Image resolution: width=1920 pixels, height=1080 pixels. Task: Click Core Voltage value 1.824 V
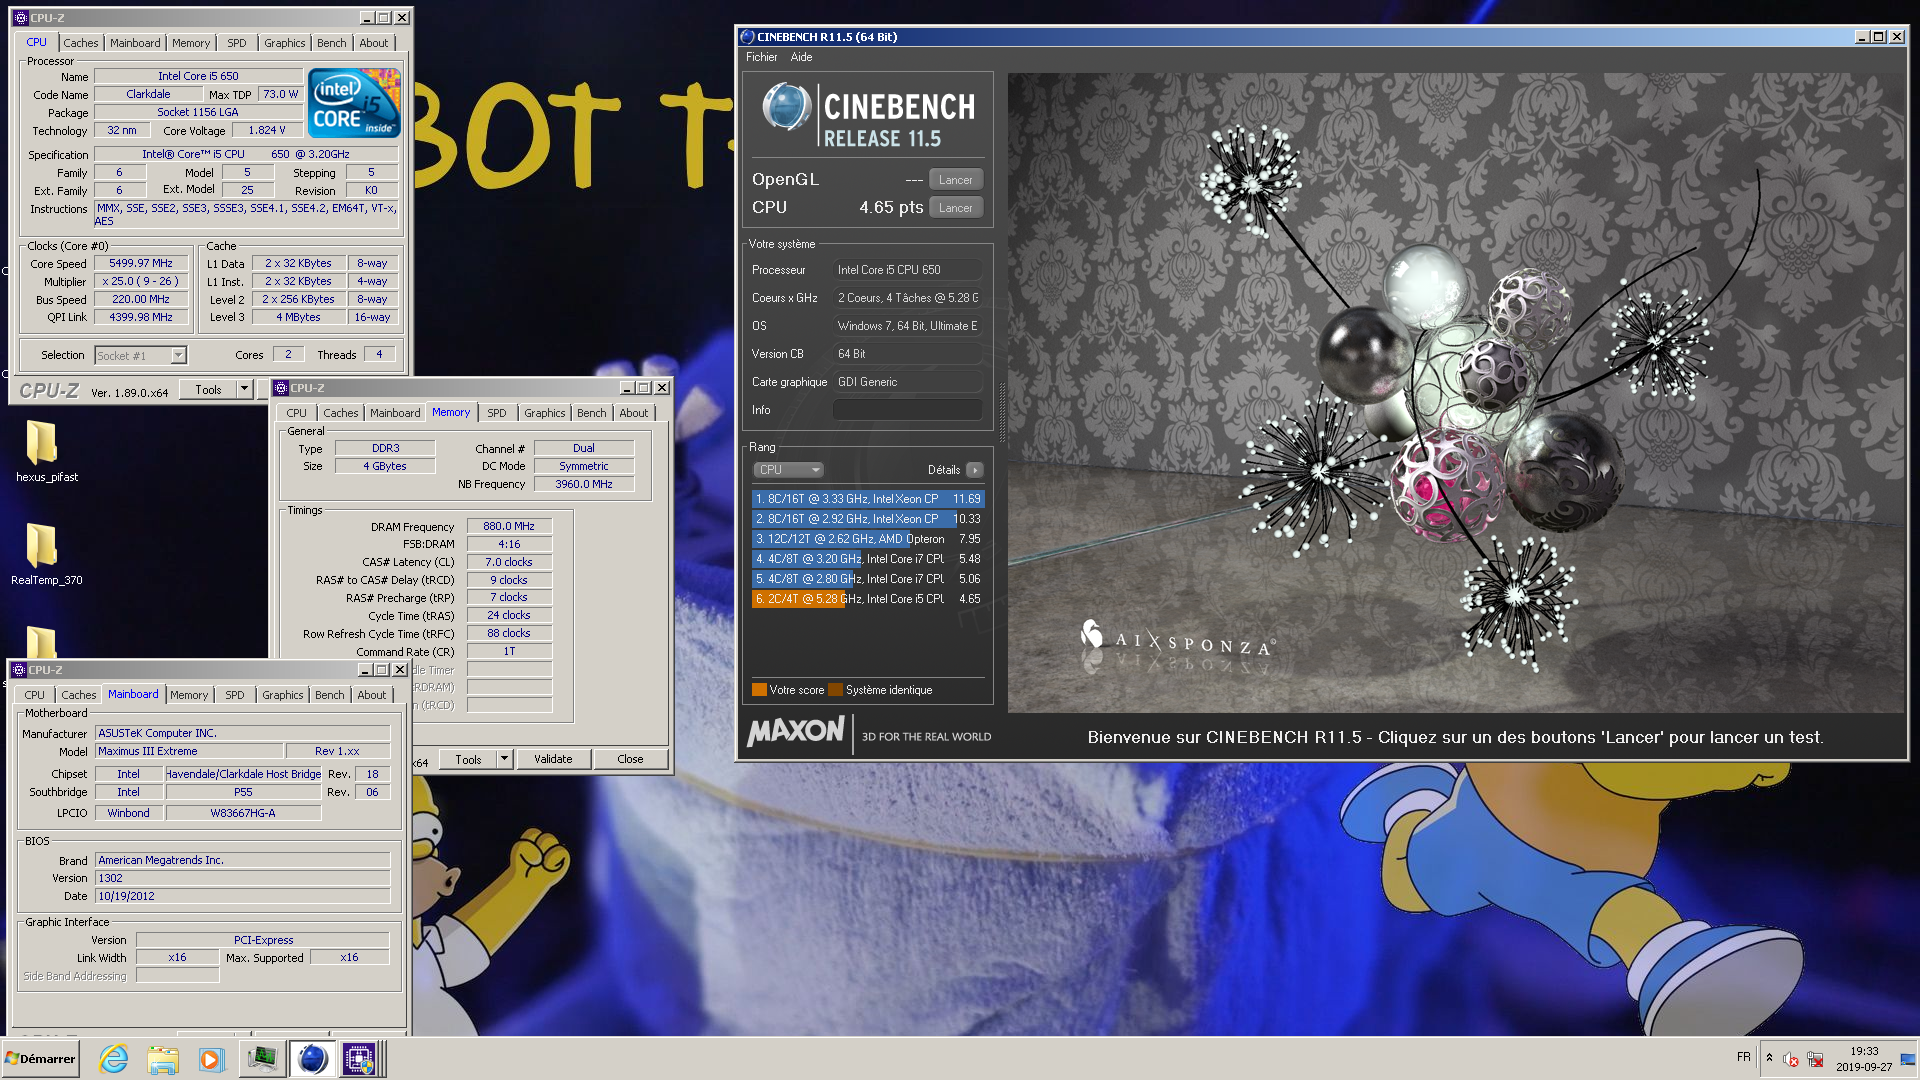tap(267, 130)
